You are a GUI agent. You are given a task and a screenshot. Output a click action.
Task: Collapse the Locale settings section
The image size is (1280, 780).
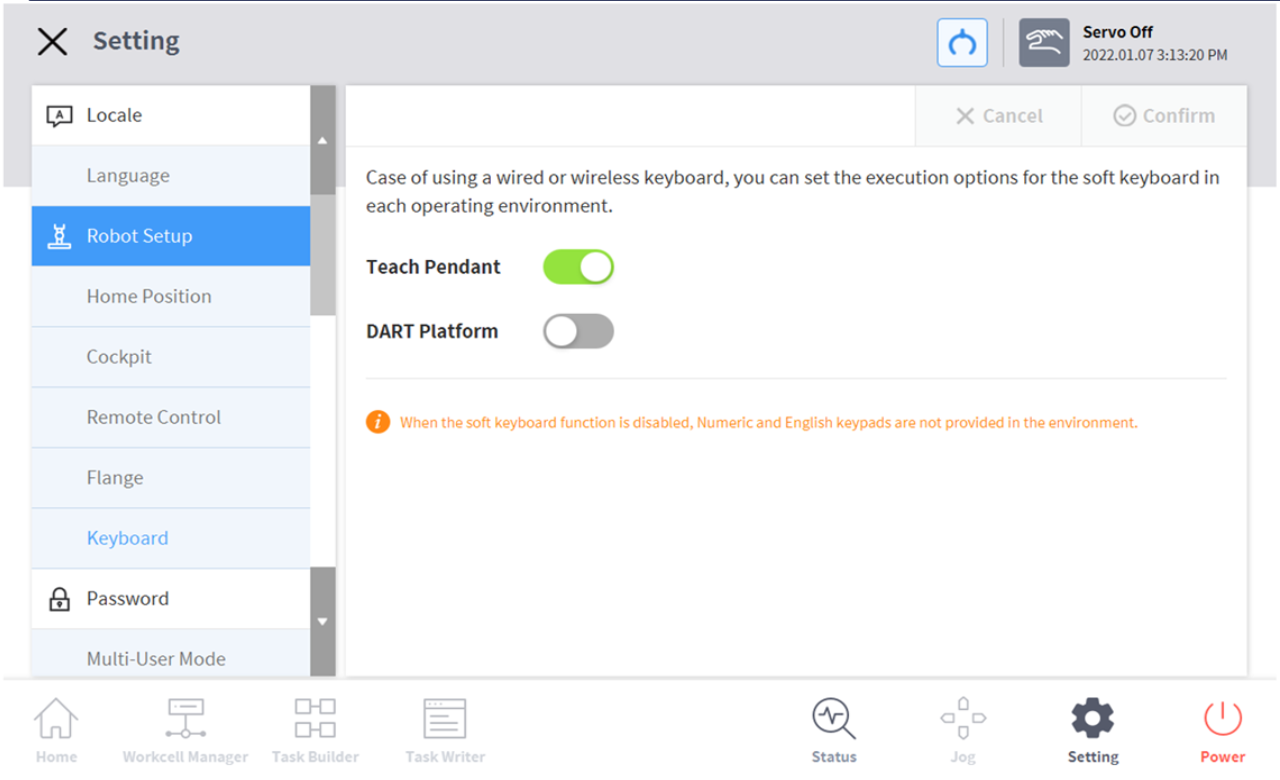[x=170, y=115]
